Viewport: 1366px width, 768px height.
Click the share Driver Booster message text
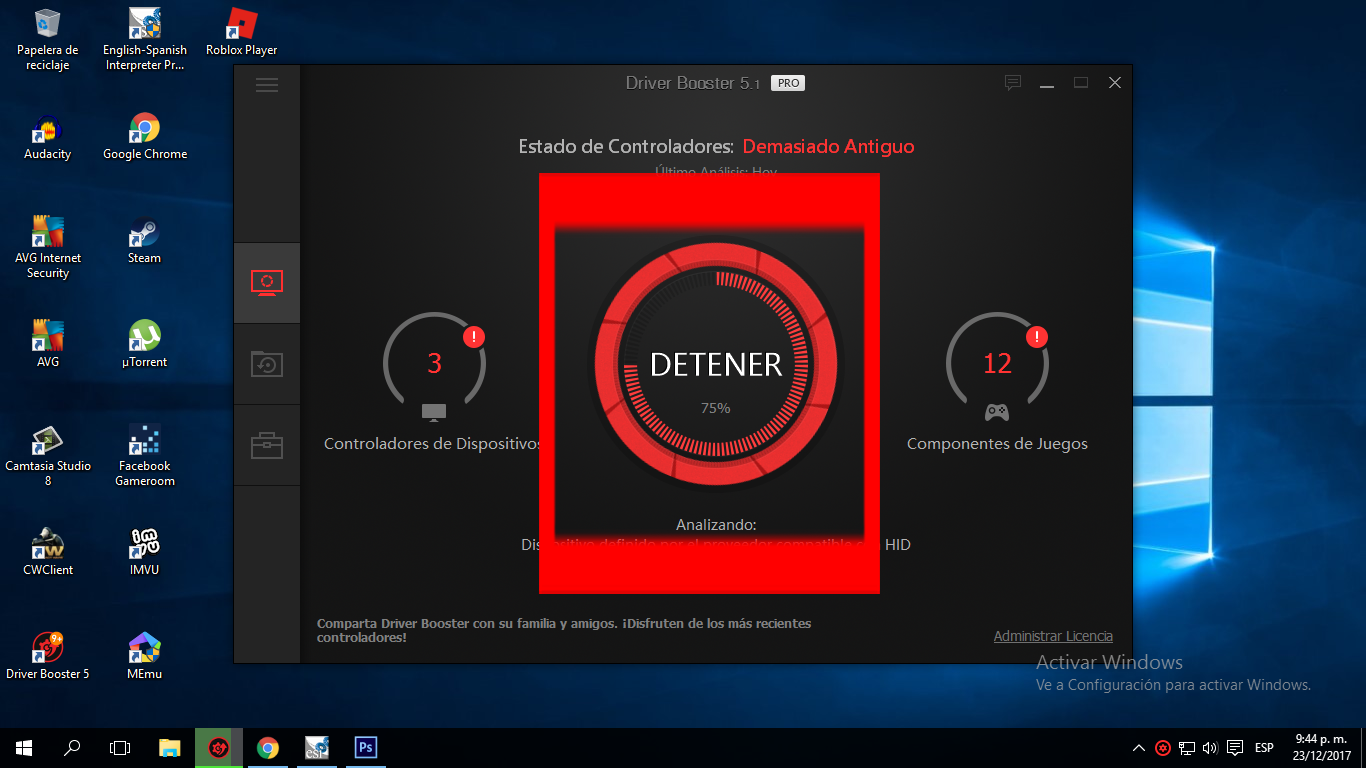(x=564, y=630)
